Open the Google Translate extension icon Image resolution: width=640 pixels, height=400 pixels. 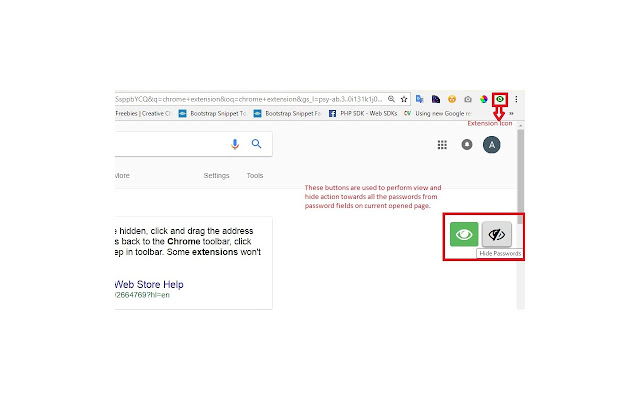point(419,99)
